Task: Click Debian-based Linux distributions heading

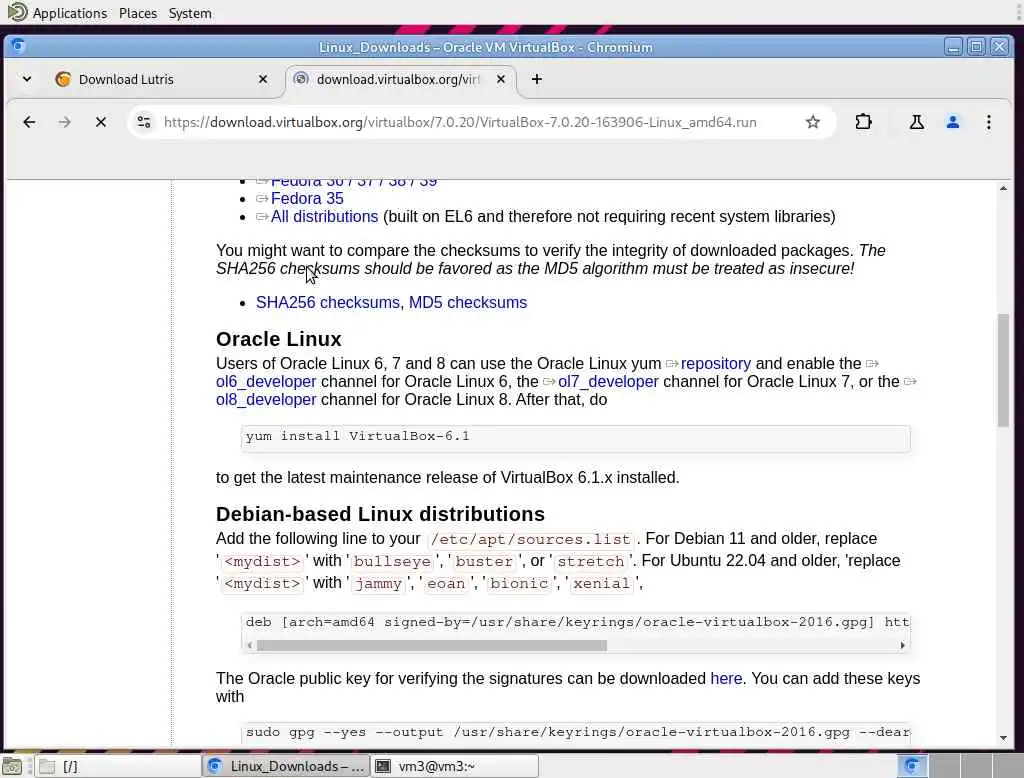Action: pos(380,514)
